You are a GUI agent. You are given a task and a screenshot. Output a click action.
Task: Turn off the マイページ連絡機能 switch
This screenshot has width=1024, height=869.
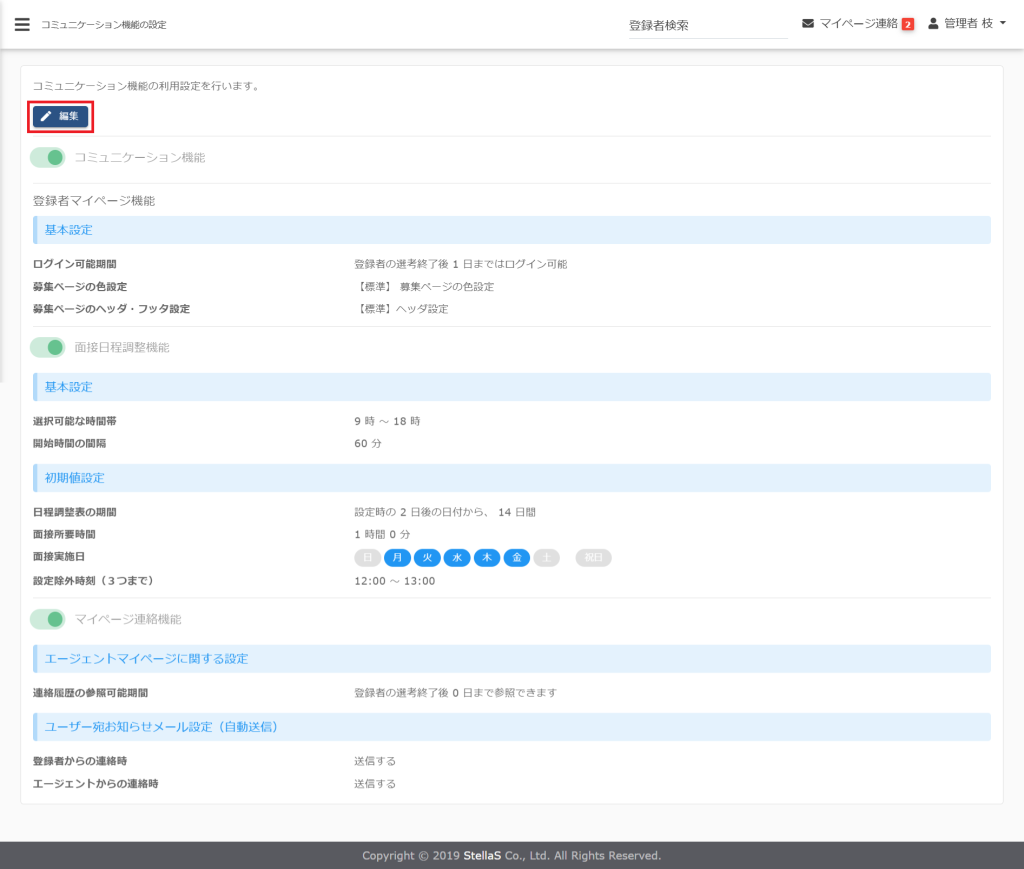tap(48, 620)
